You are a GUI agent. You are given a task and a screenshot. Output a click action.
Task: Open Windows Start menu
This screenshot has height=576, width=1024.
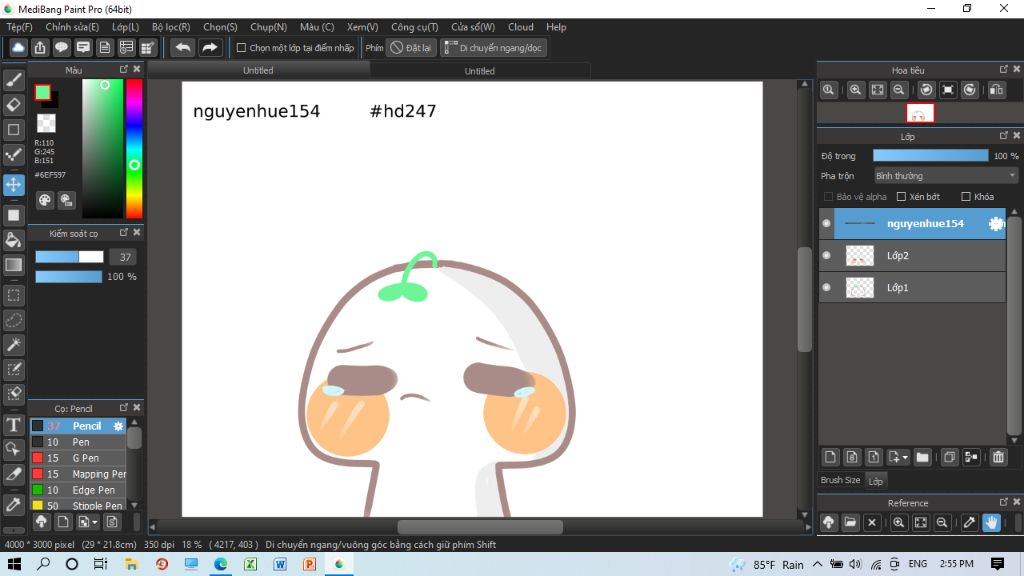[14, 564]
